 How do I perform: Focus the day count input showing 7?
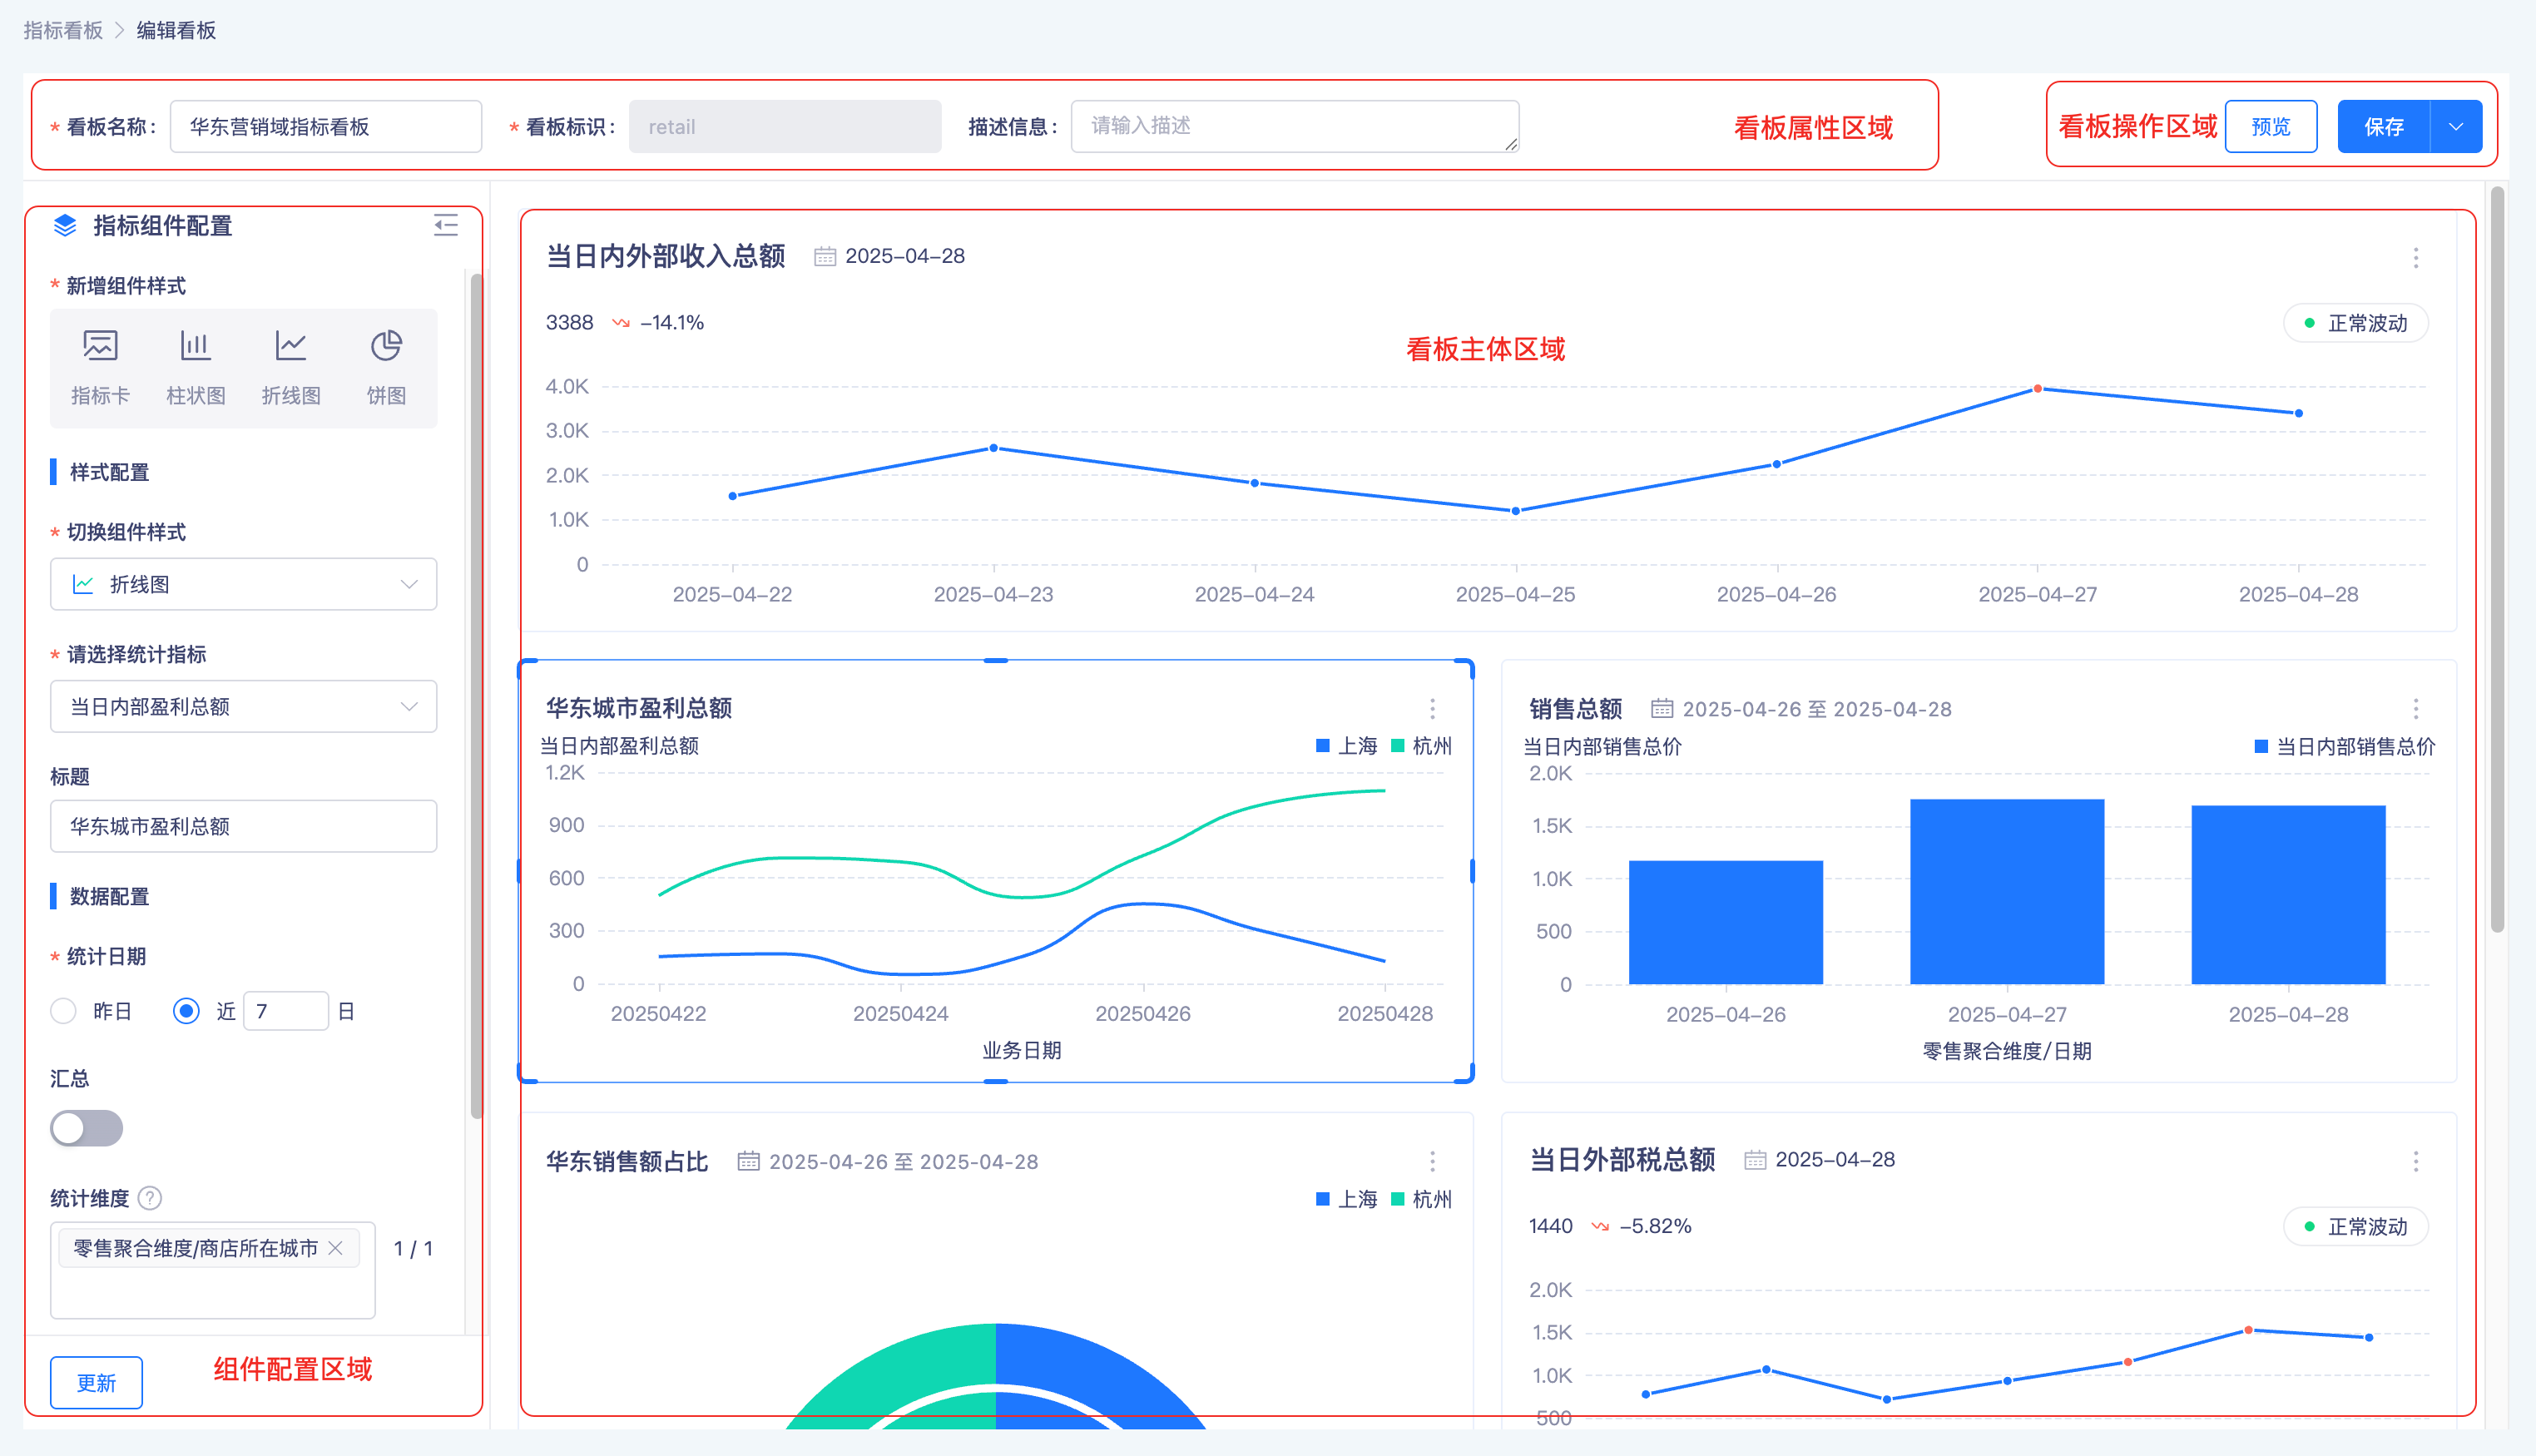coord(286,1011)
